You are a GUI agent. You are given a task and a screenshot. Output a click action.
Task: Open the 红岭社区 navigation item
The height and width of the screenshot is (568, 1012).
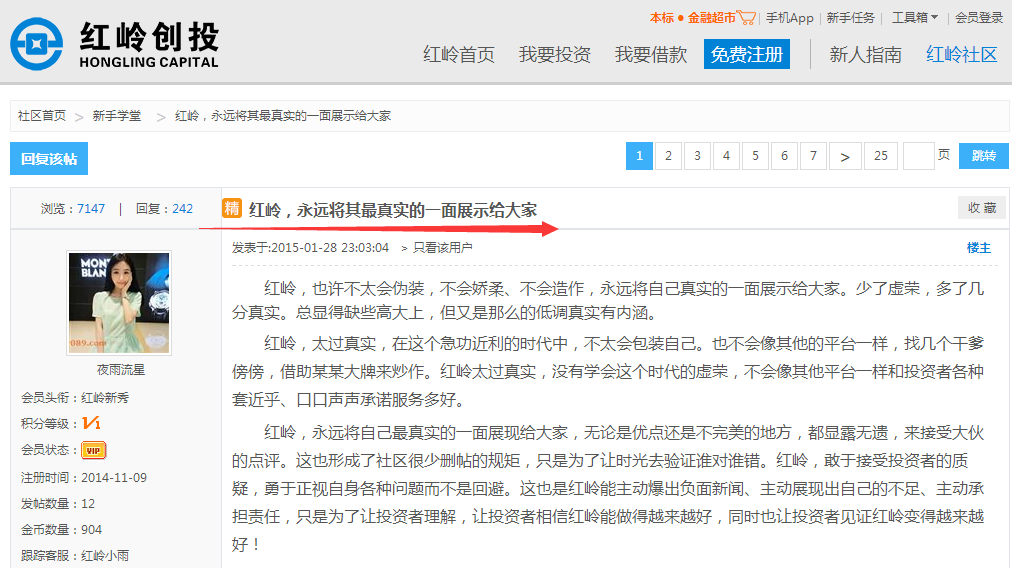(962, 55)
